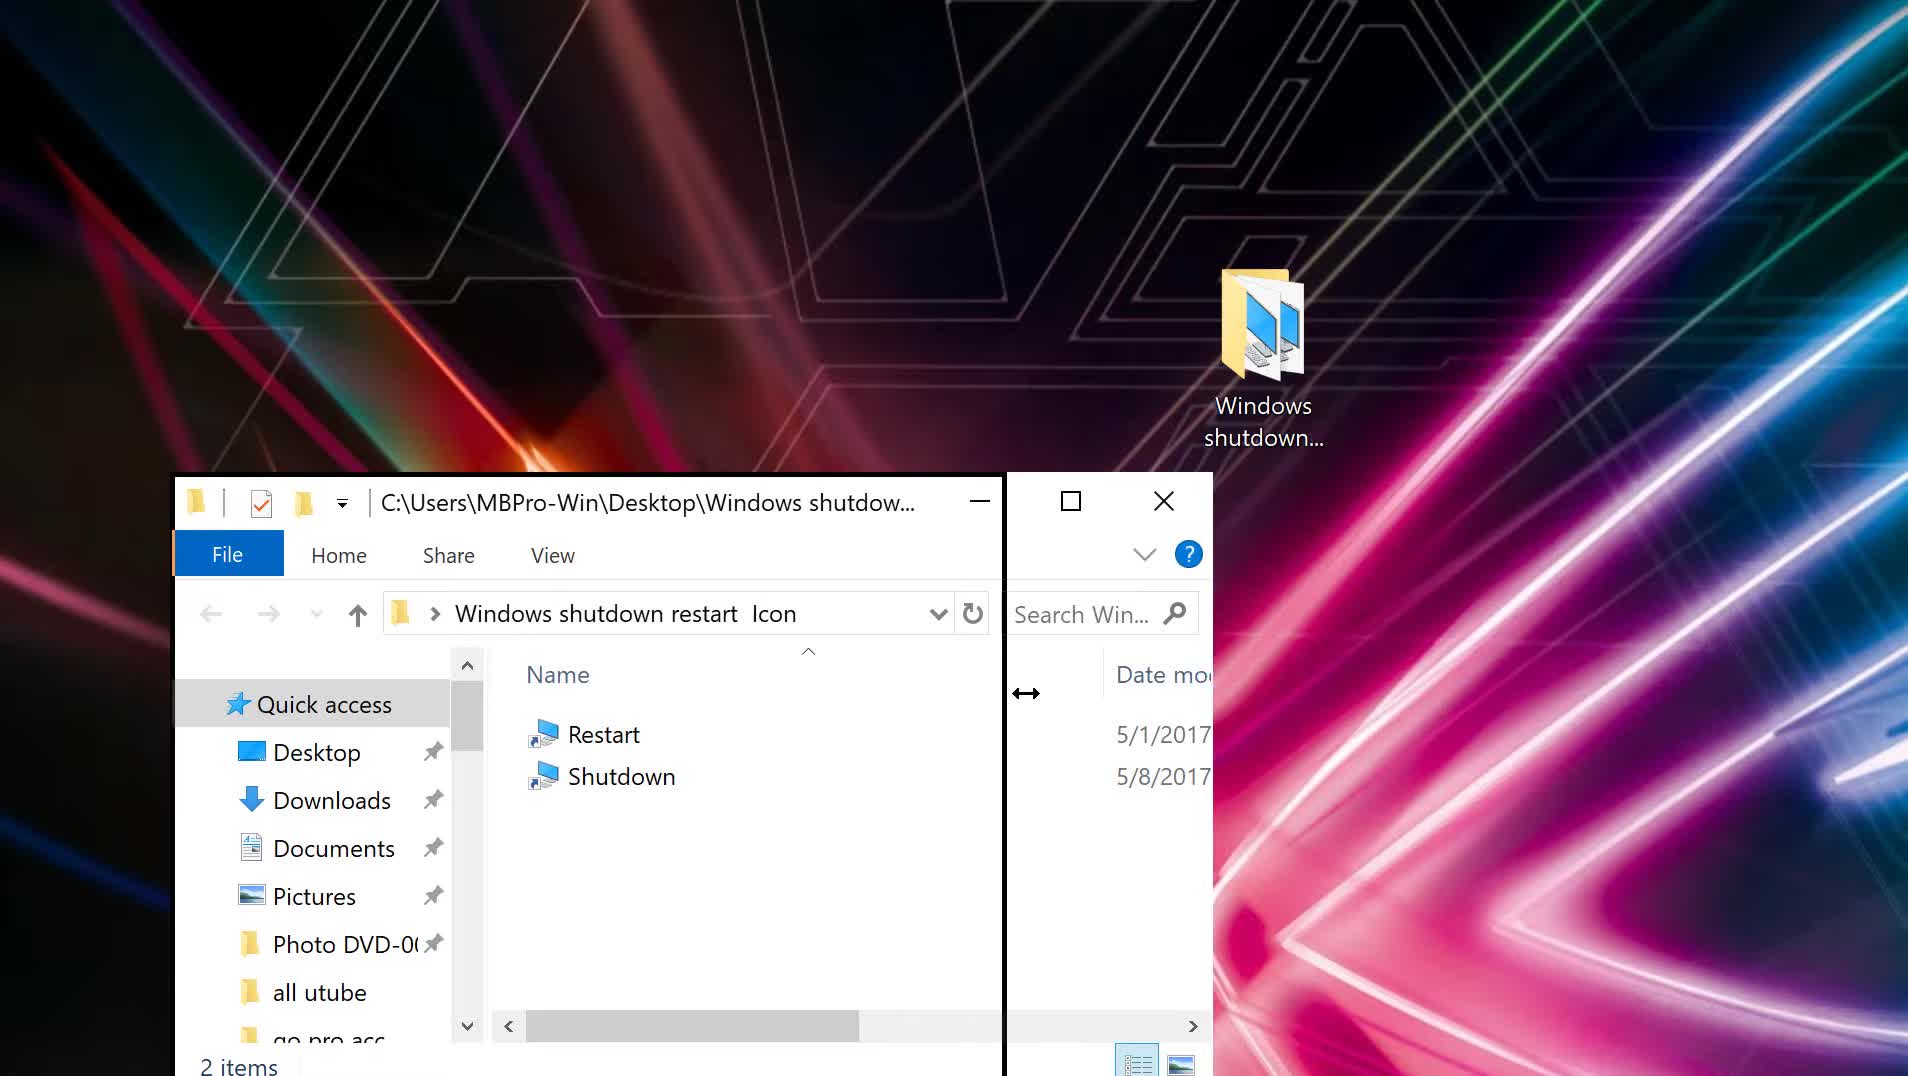Viewport: 1908px width, 1076px height.
Task: Maximize the File Explorer window
Action: point(1071,501)
